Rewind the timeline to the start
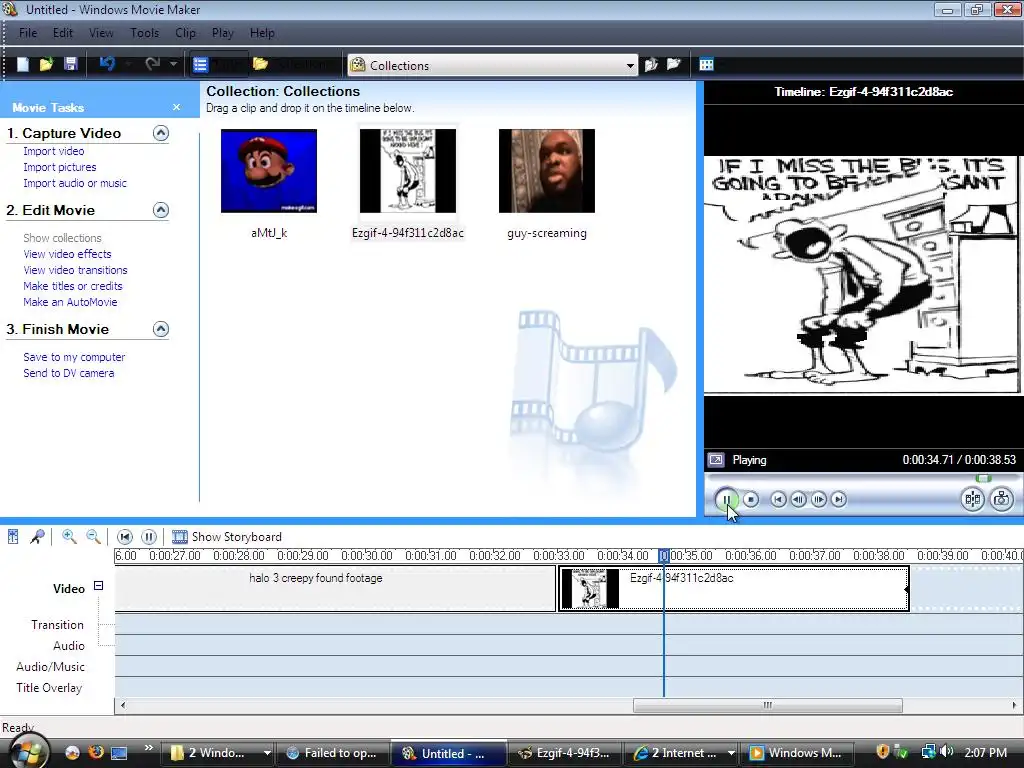Screen dimensions: 1024x768 pos(125,537)
